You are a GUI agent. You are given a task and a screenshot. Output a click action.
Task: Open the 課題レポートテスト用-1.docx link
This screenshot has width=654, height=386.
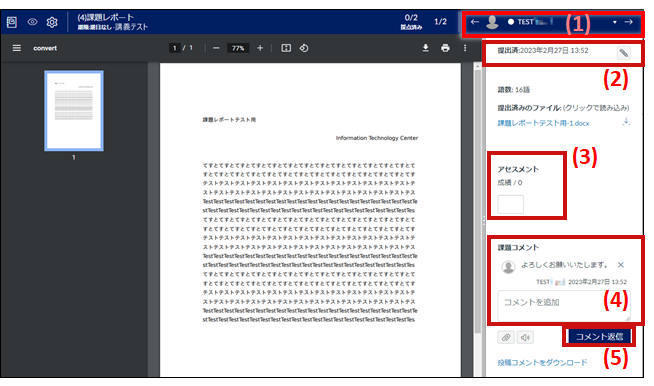(x=543, y=123)
